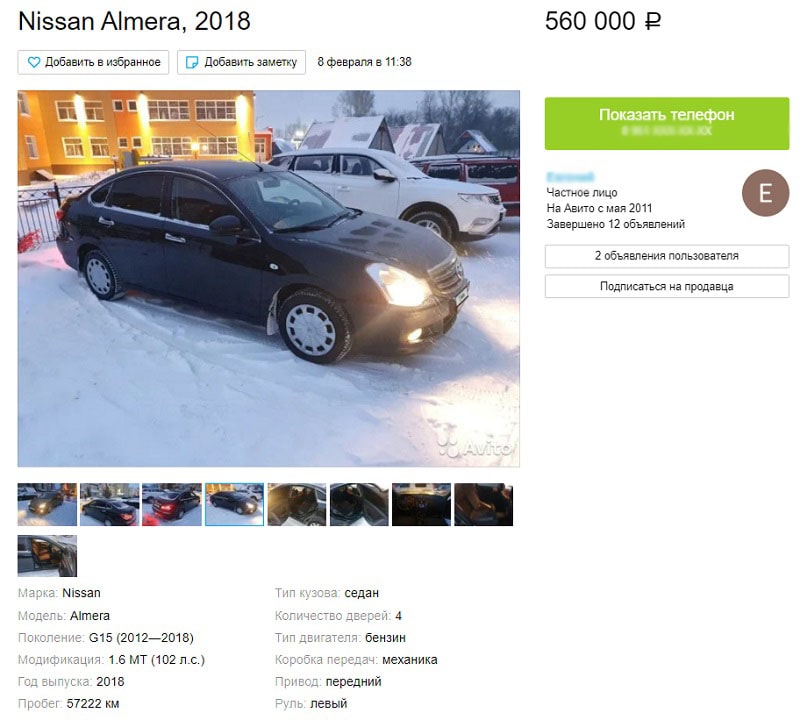
Task: Open seller avatar with letter E
Action: [x=765, y=193]
